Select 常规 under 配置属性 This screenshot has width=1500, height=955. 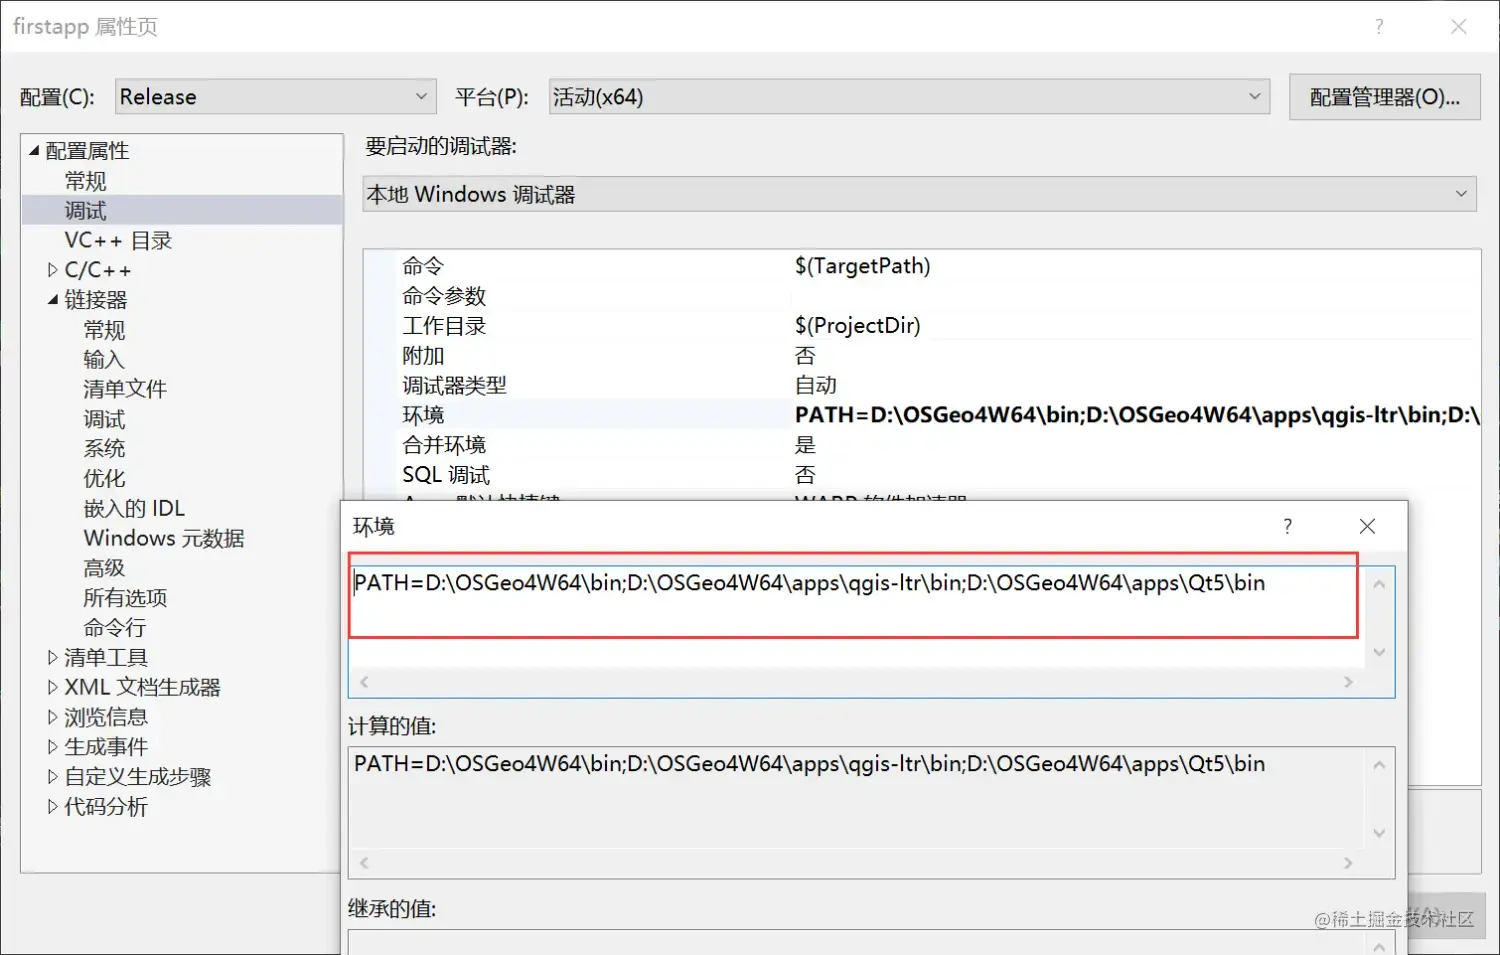click(85, 181)
